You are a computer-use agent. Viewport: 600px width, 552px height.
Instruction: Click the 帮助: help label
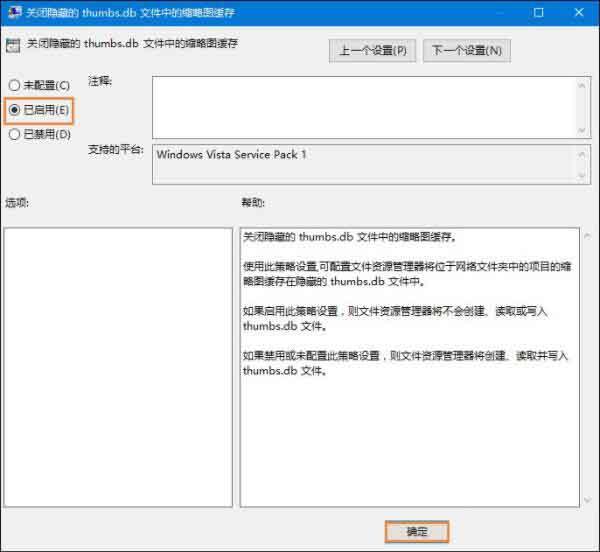(253, 202)
